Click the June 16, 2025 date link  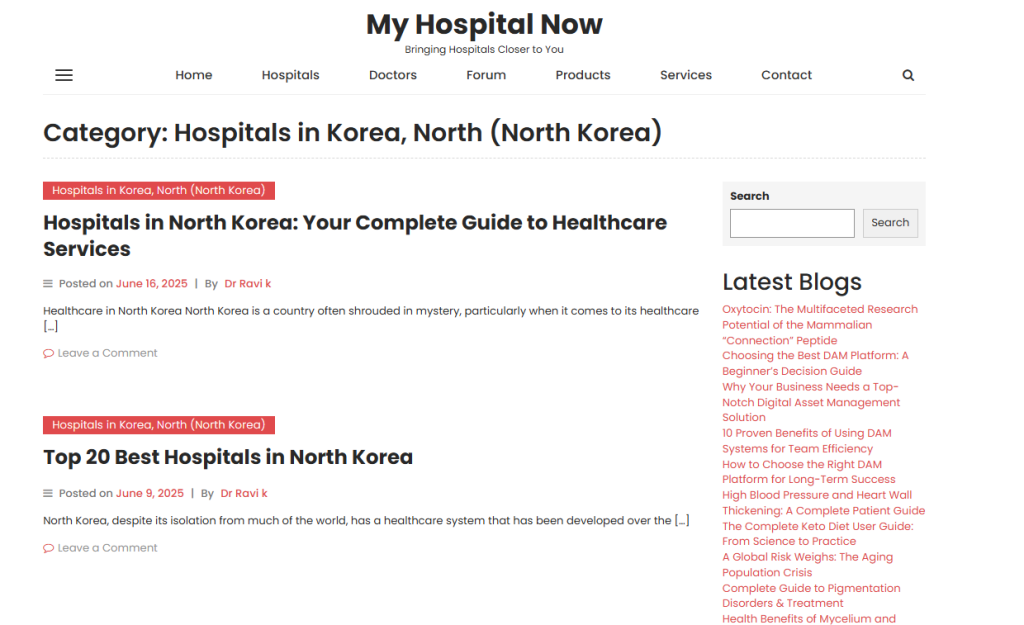[x=152, y=283]
